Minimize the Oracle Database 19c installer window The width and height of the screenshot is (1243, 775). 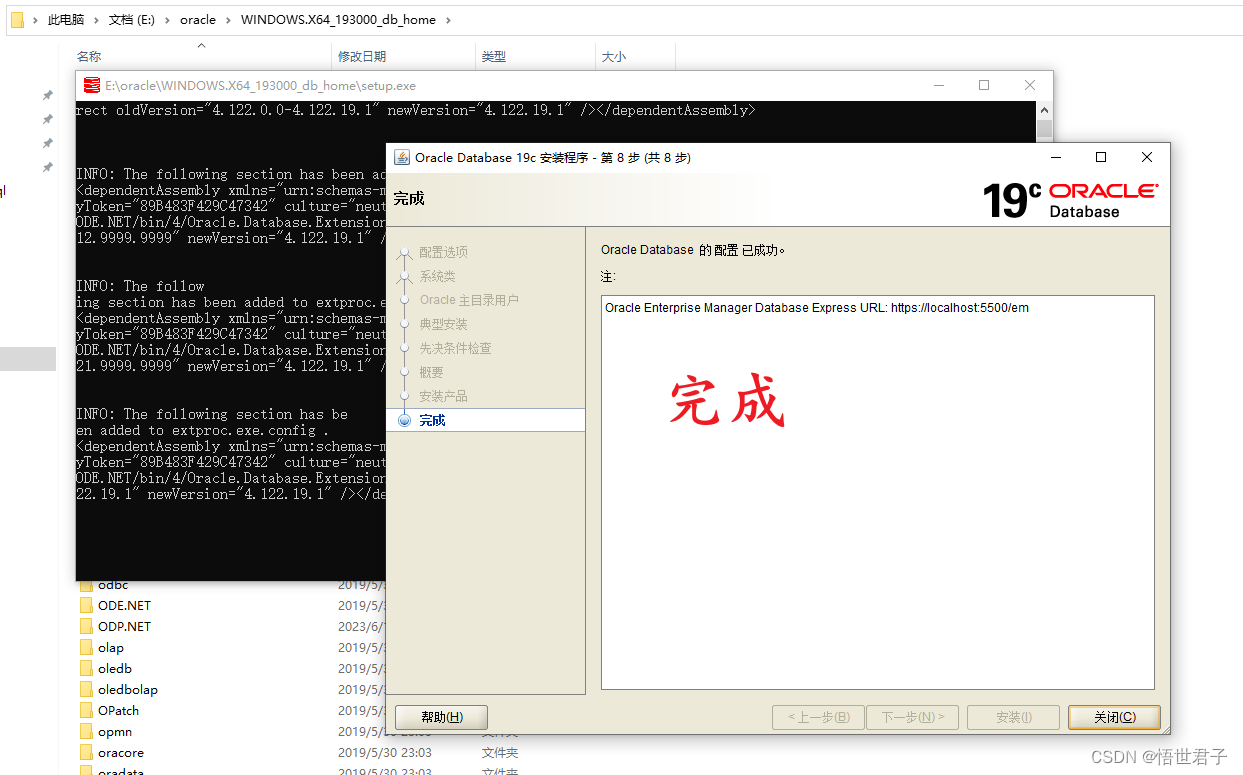coord(1056,157)
